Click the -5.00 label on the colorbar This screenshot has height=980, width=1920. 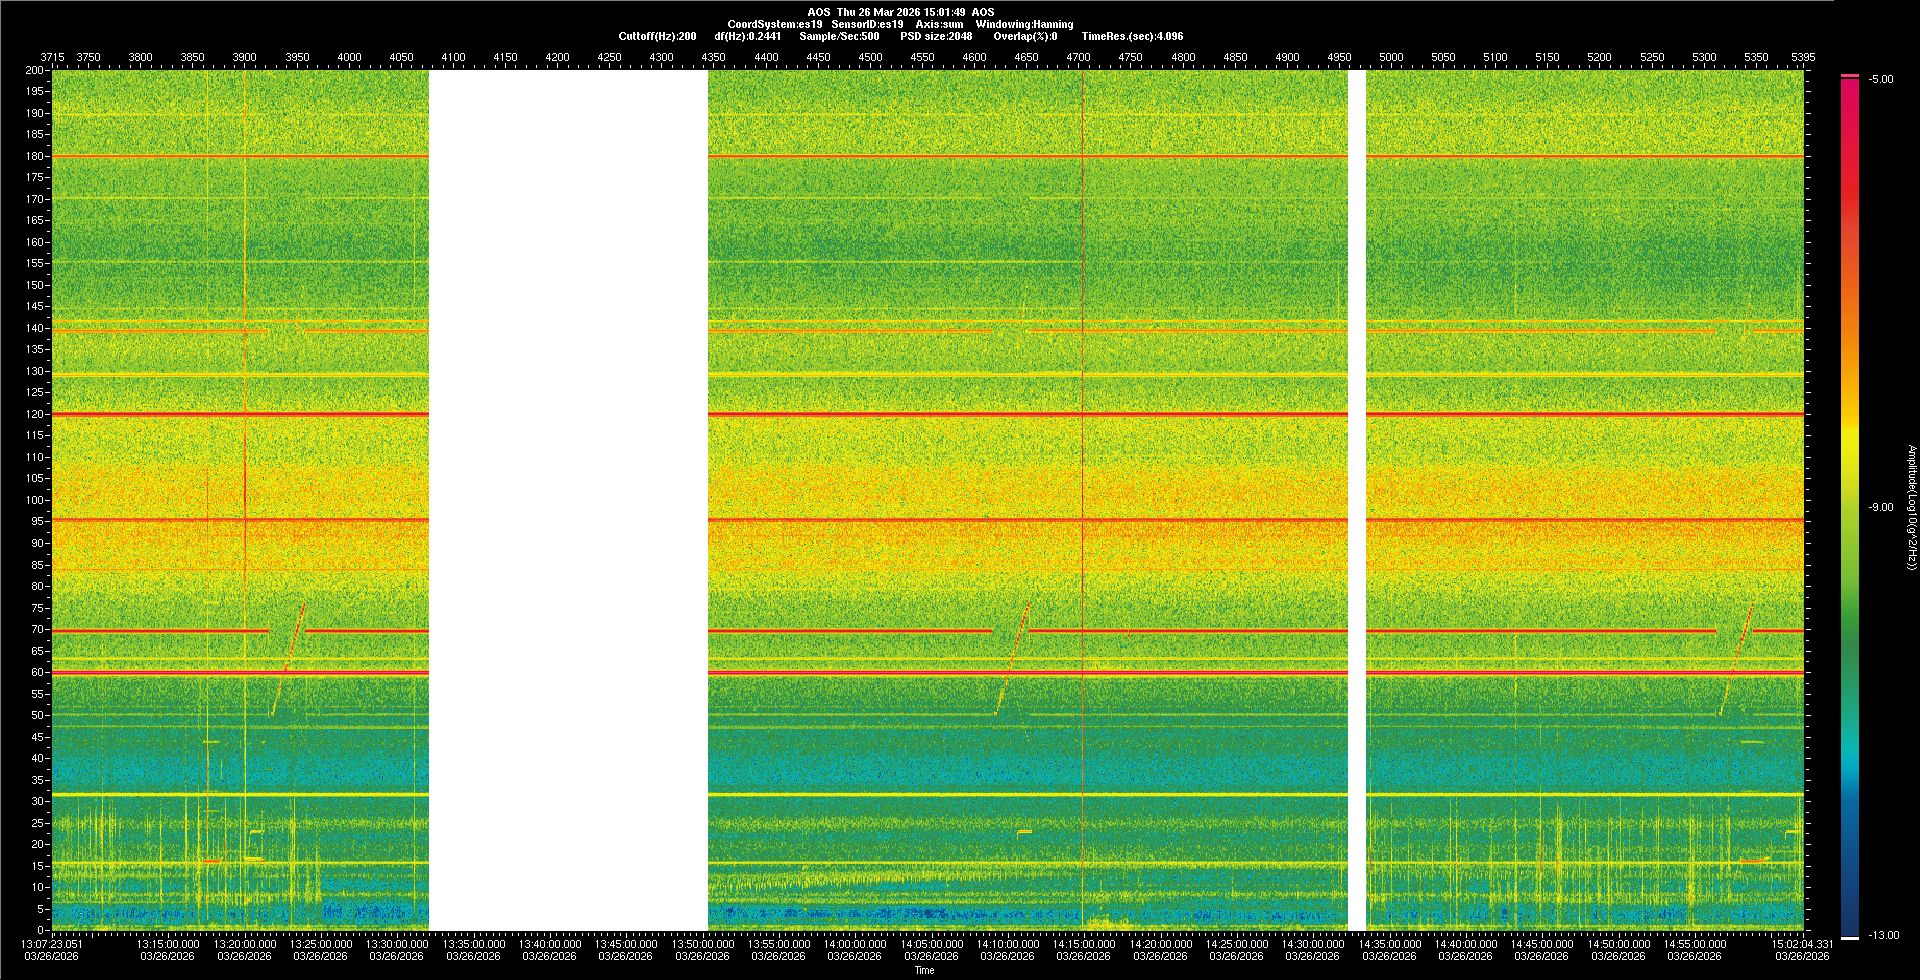1881,79
